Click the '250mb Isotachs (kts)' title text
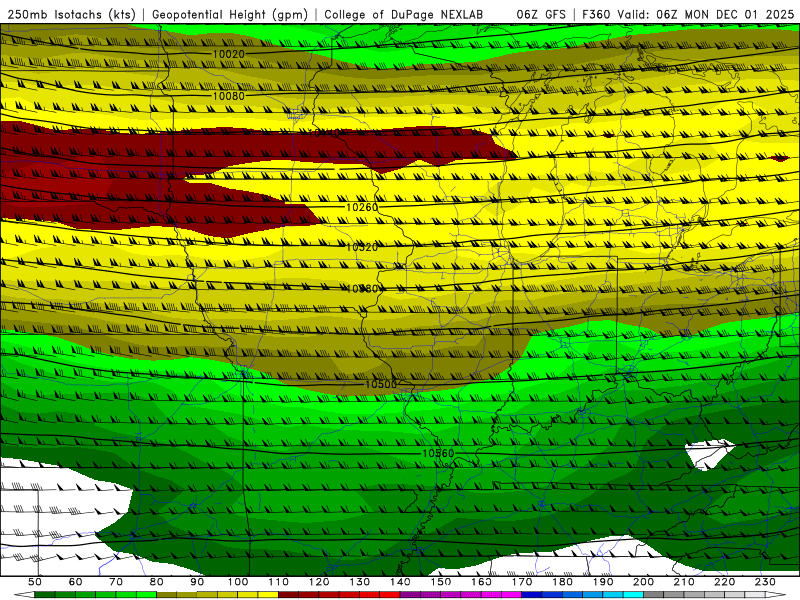Screen dimensions: 800x600 tap(71, 15)
